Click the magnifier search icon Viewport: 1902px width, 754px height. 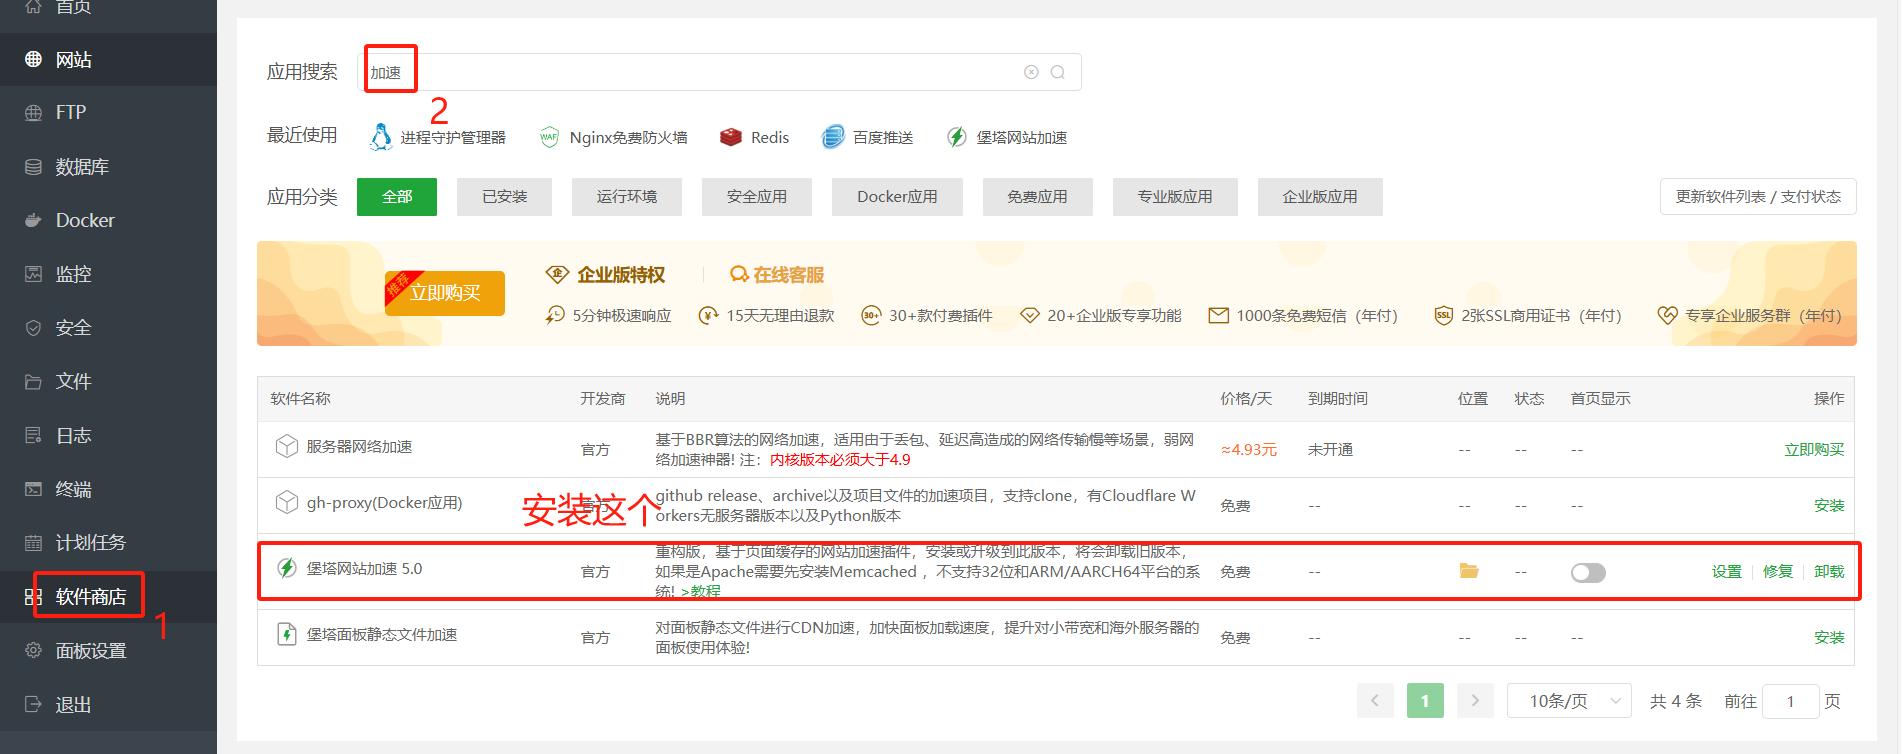click(1058, 72)
